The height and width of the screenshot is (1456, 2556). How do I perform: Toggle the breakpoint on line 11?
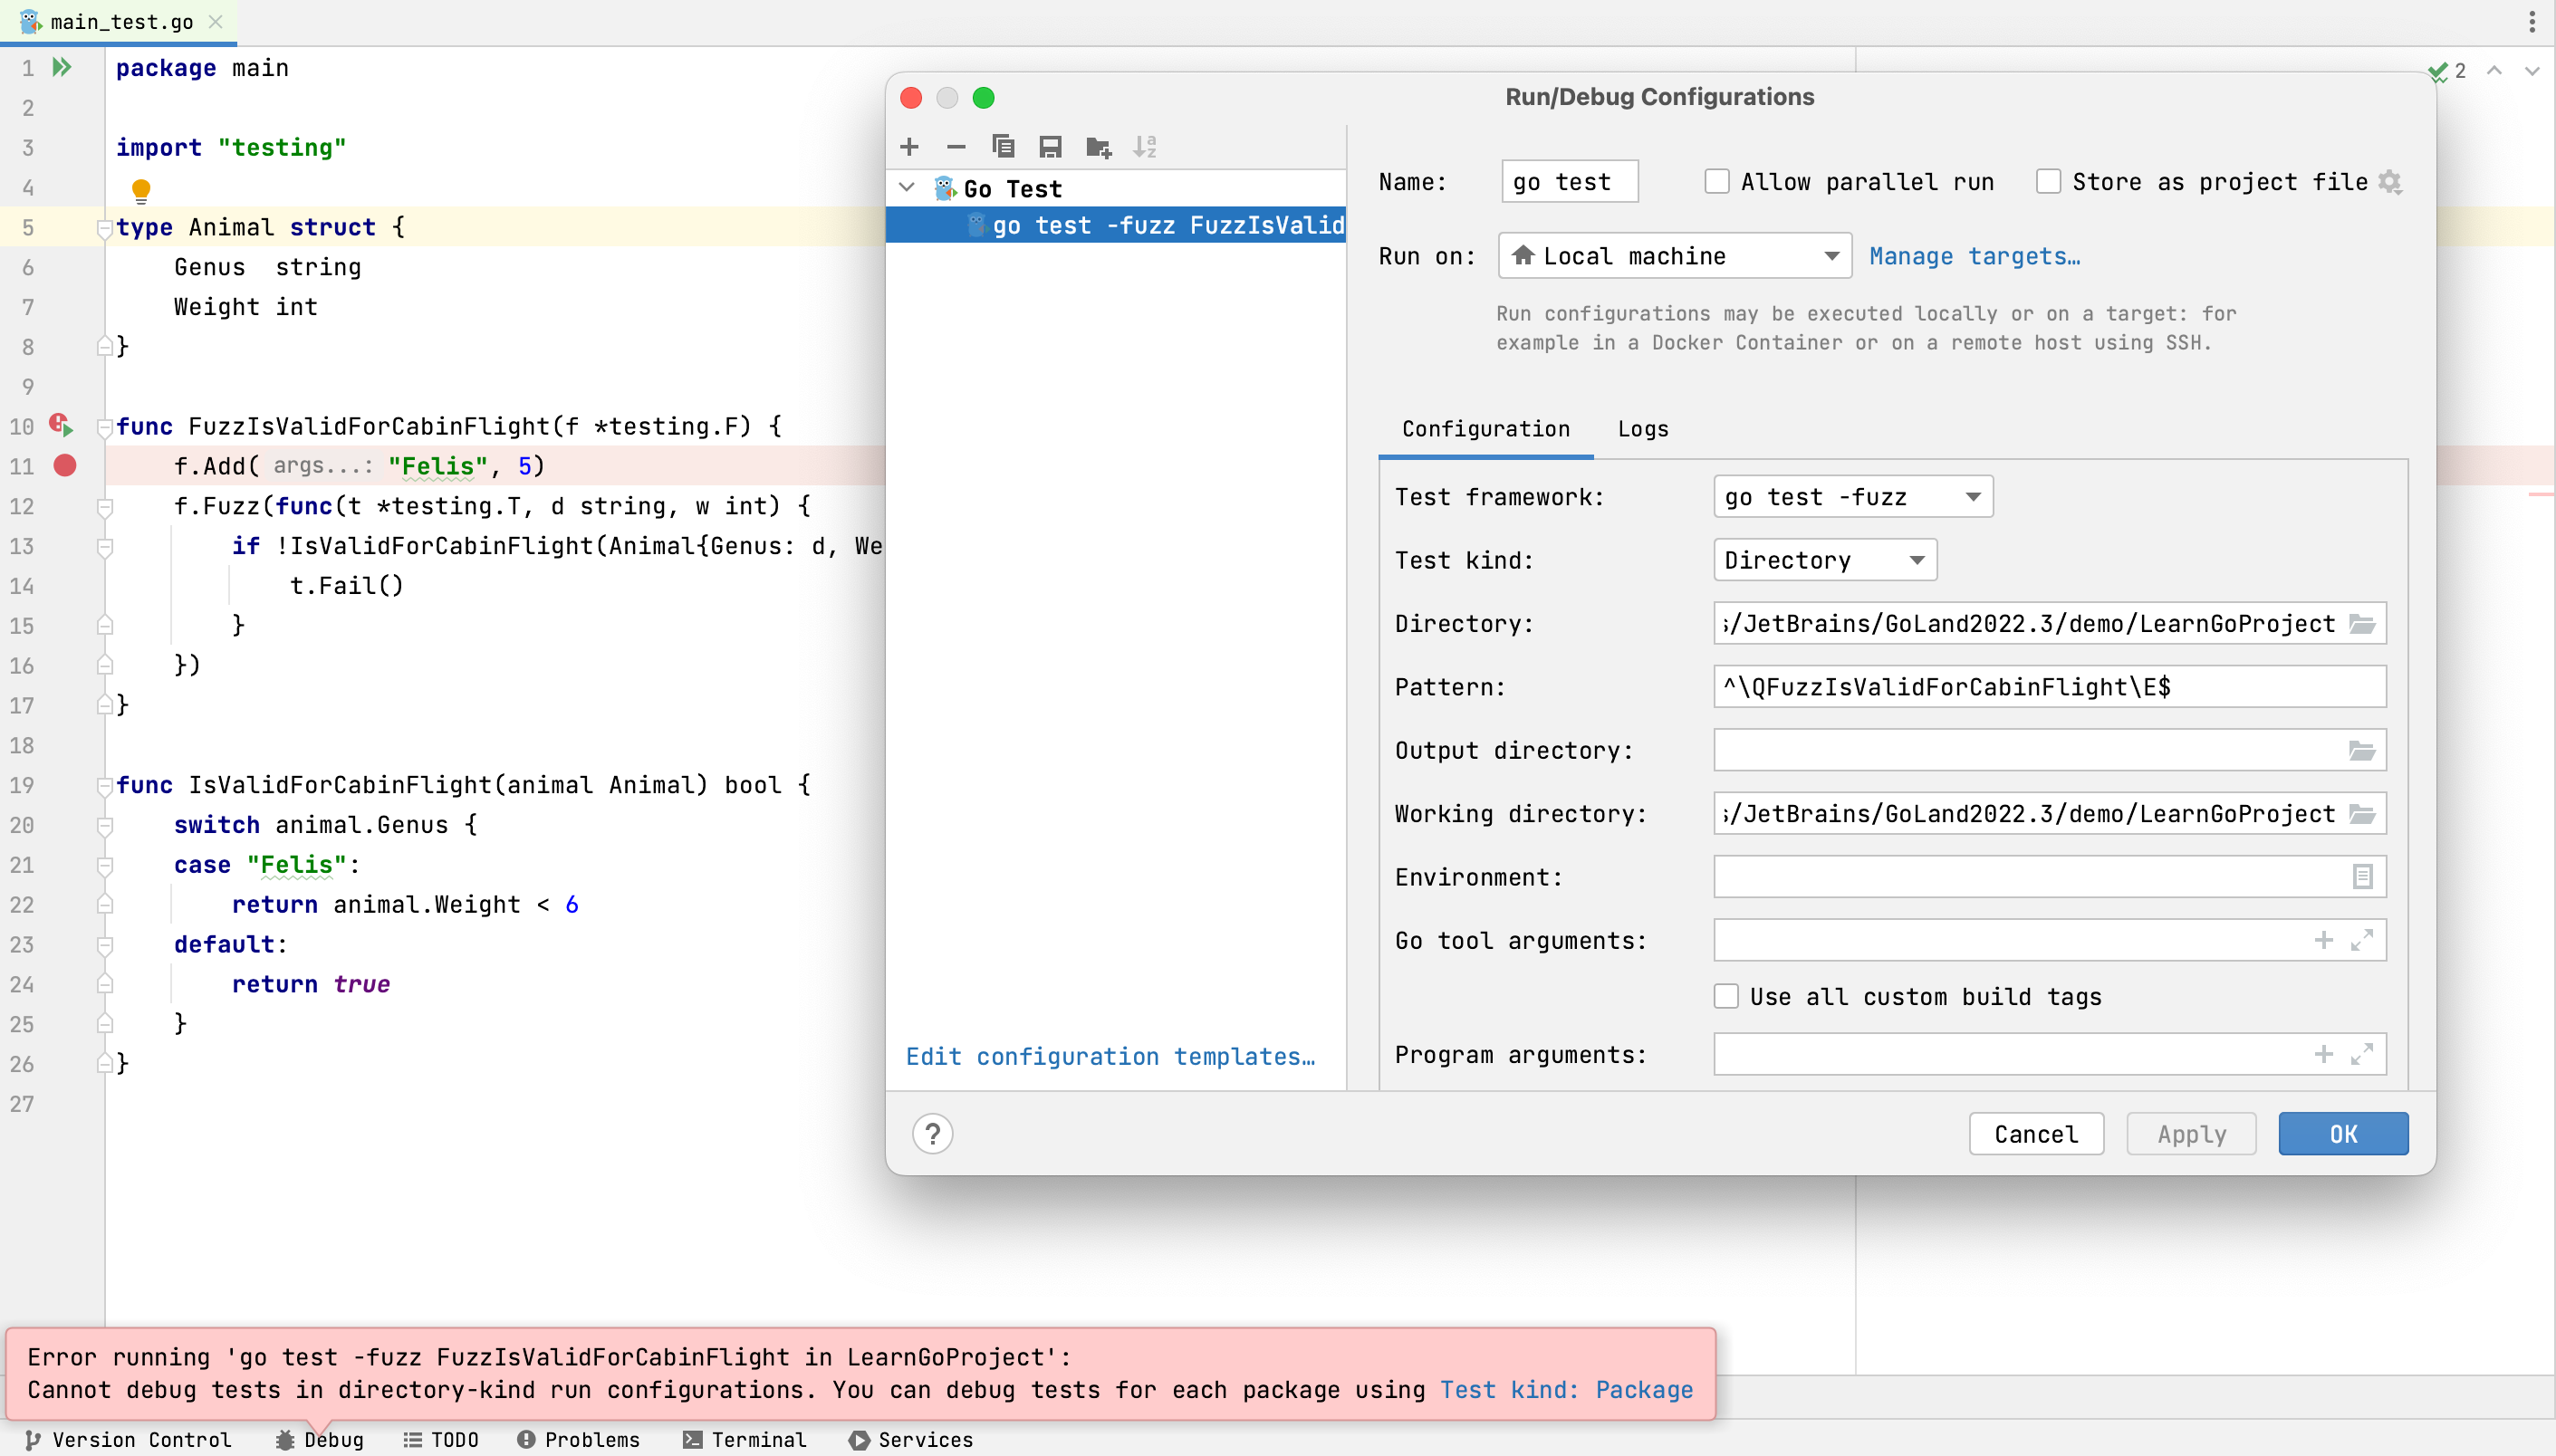(x=65, y=465)
